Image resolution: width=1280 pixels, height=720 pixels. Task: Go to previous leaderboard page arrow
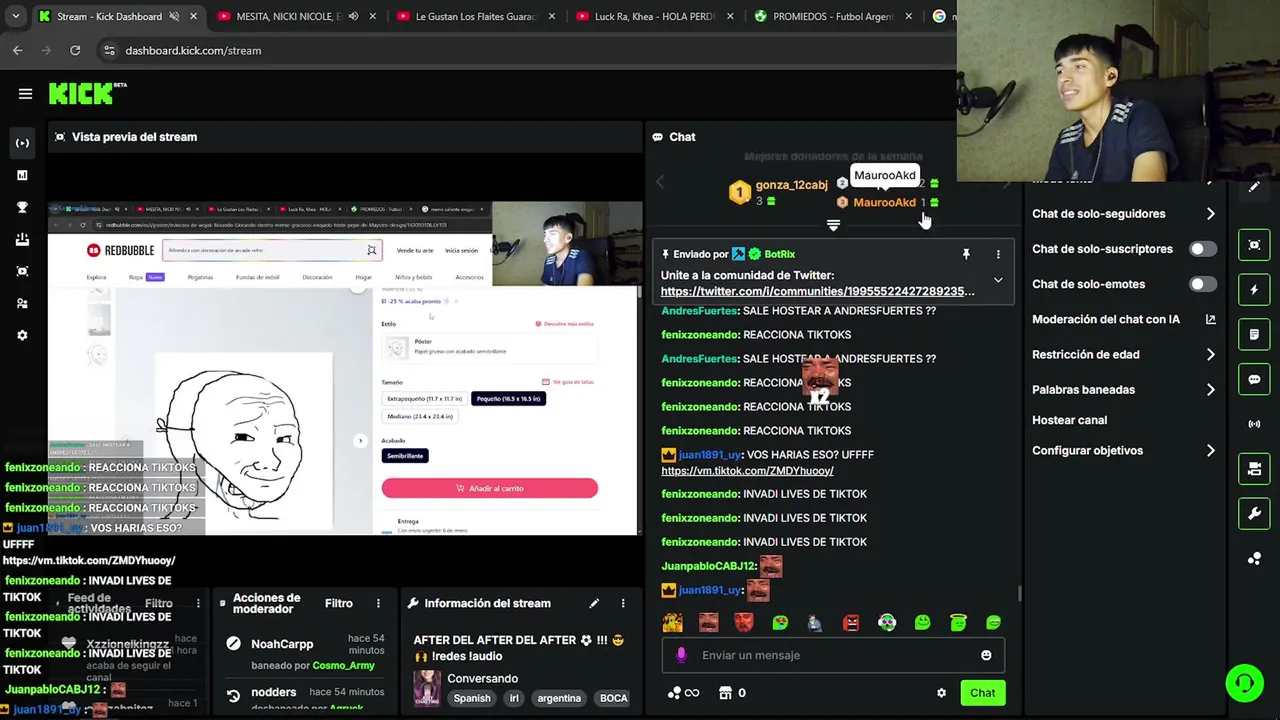click(660, 182)
